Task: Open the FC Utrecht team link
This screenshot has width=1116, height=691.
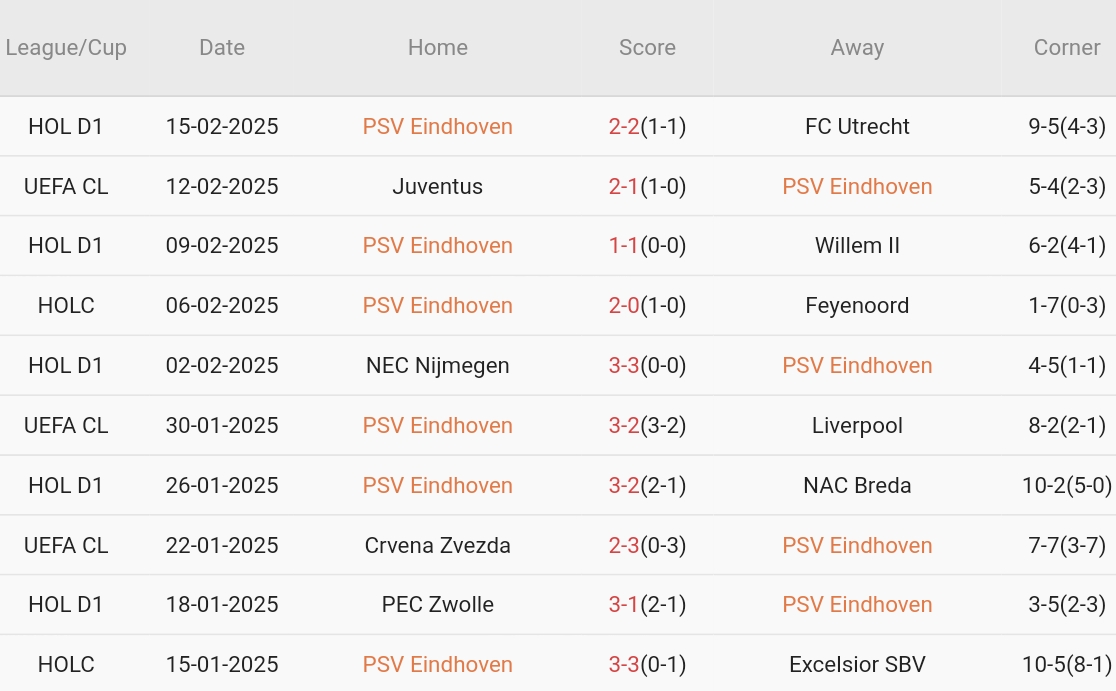Action: point(857,127)
